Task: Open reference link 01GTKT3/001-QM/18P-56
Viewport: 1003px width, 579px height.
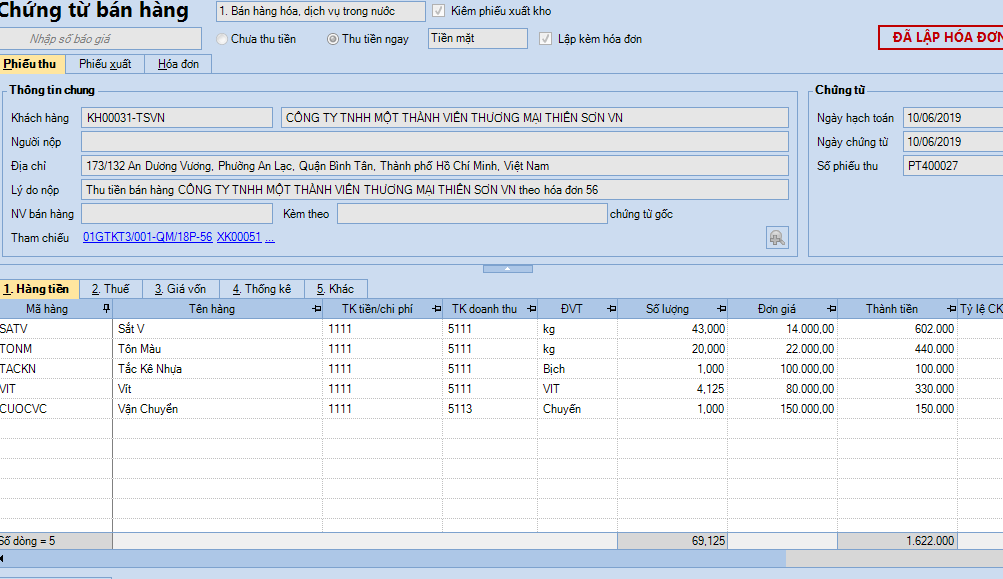Action: [147, 237]
